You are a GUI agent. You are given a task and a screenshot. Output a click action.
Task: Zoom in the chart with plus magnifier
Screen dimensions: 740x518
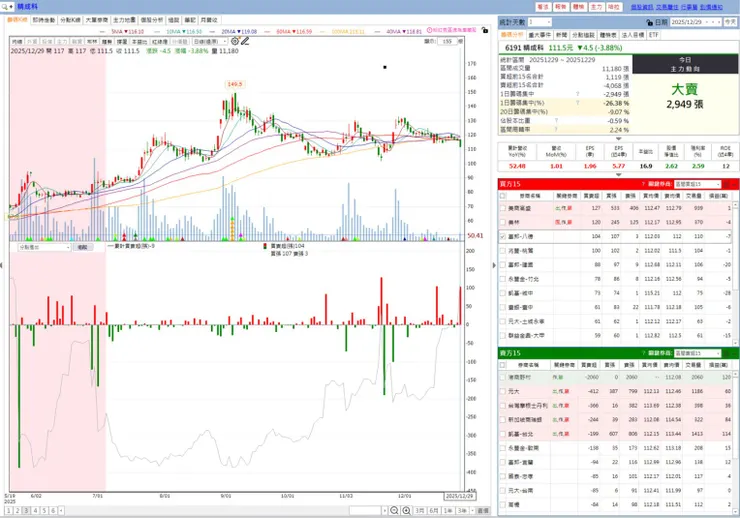(x=406, y=510)
